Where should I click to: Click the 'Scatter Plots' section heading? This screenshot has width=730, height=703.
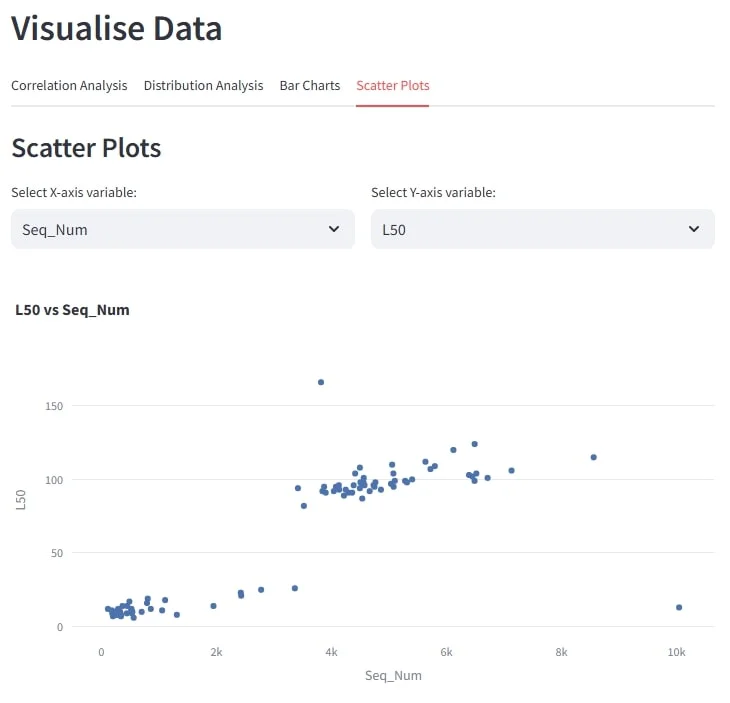(86, 148)
